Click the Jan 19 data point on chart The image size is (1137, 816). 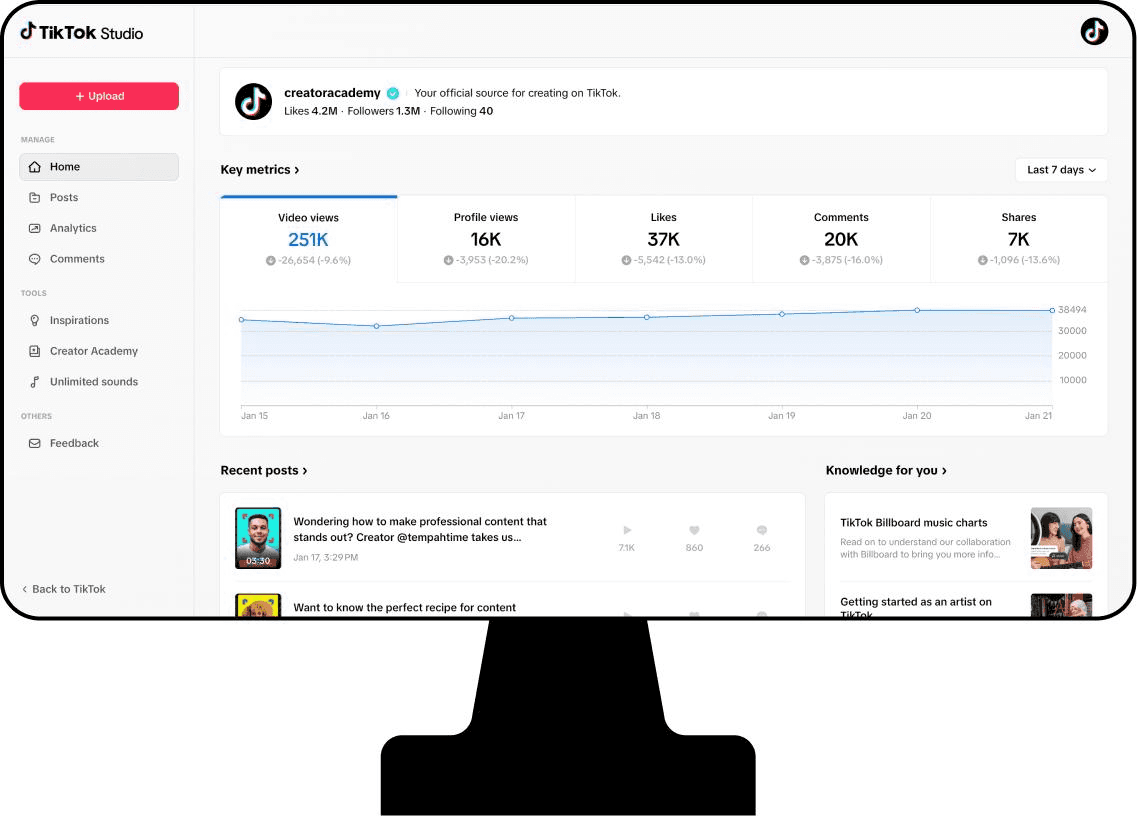782,314
